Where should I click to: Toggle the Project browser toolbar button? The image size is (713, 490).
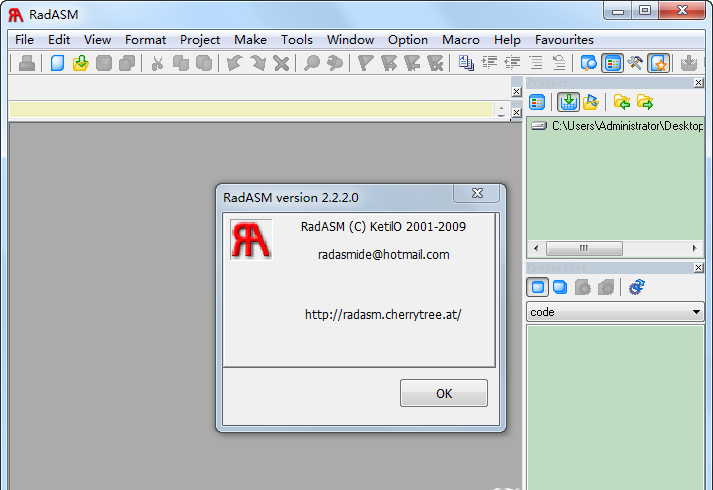click(613, 63)
